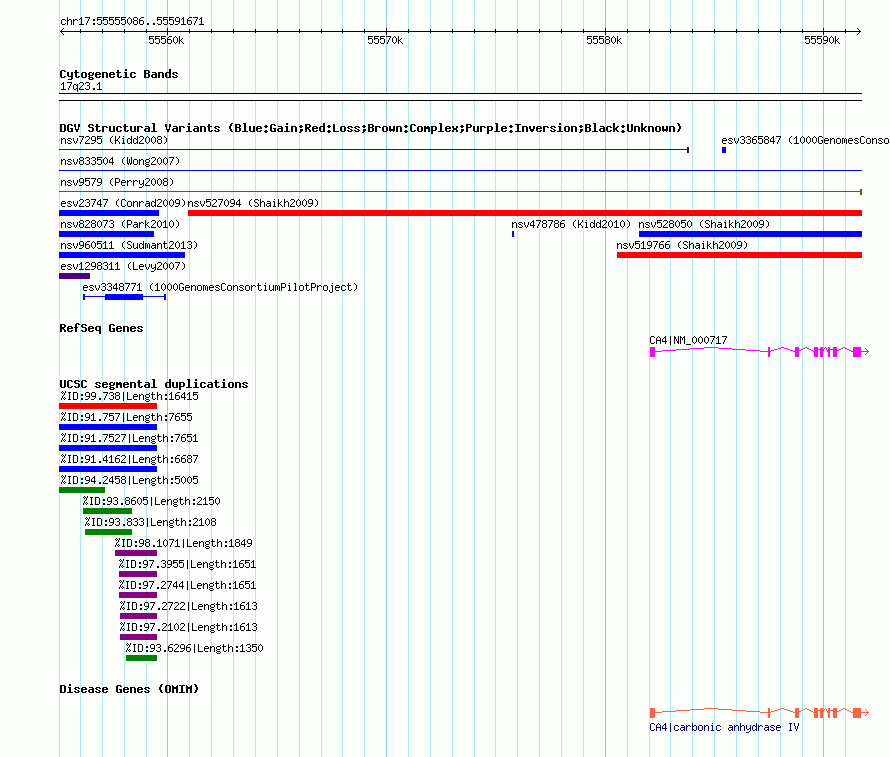The width and height of the screenshot is (890, 757).
Task: Select the %ID:97.2722 Length:1613 duplication
Action: coord(138,616)
